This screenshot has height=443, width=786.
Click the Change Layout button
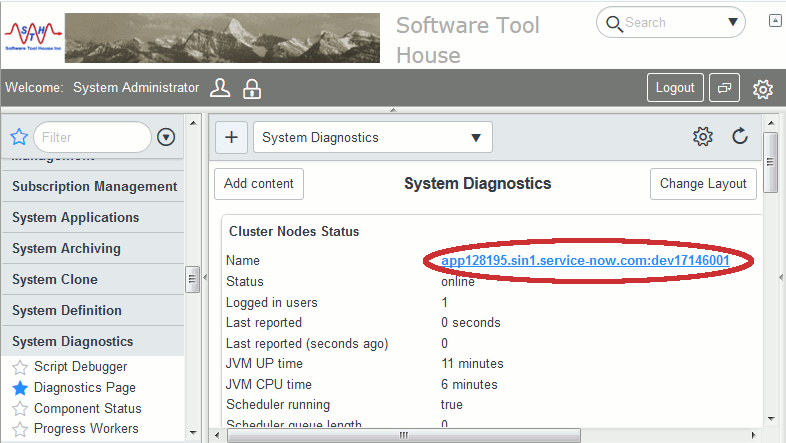point(703,184)
